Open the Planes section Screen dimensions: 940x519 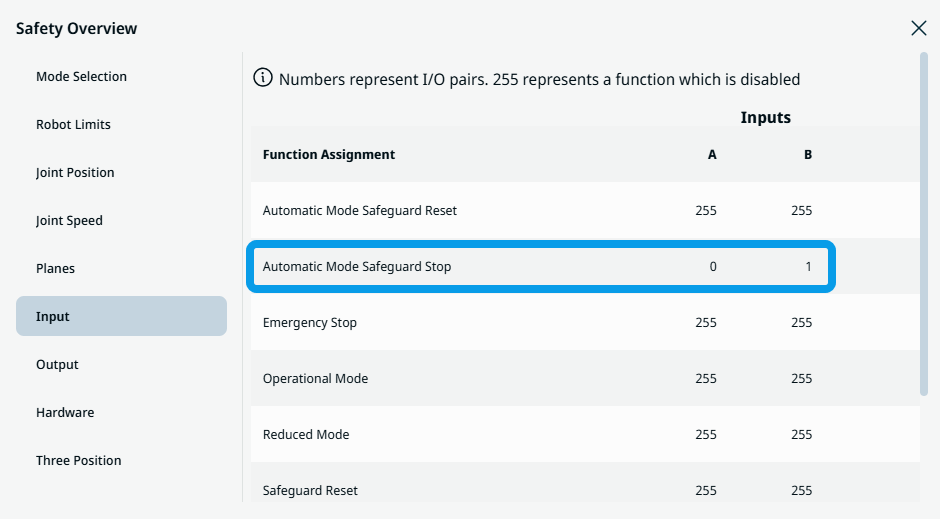[55, 269]
